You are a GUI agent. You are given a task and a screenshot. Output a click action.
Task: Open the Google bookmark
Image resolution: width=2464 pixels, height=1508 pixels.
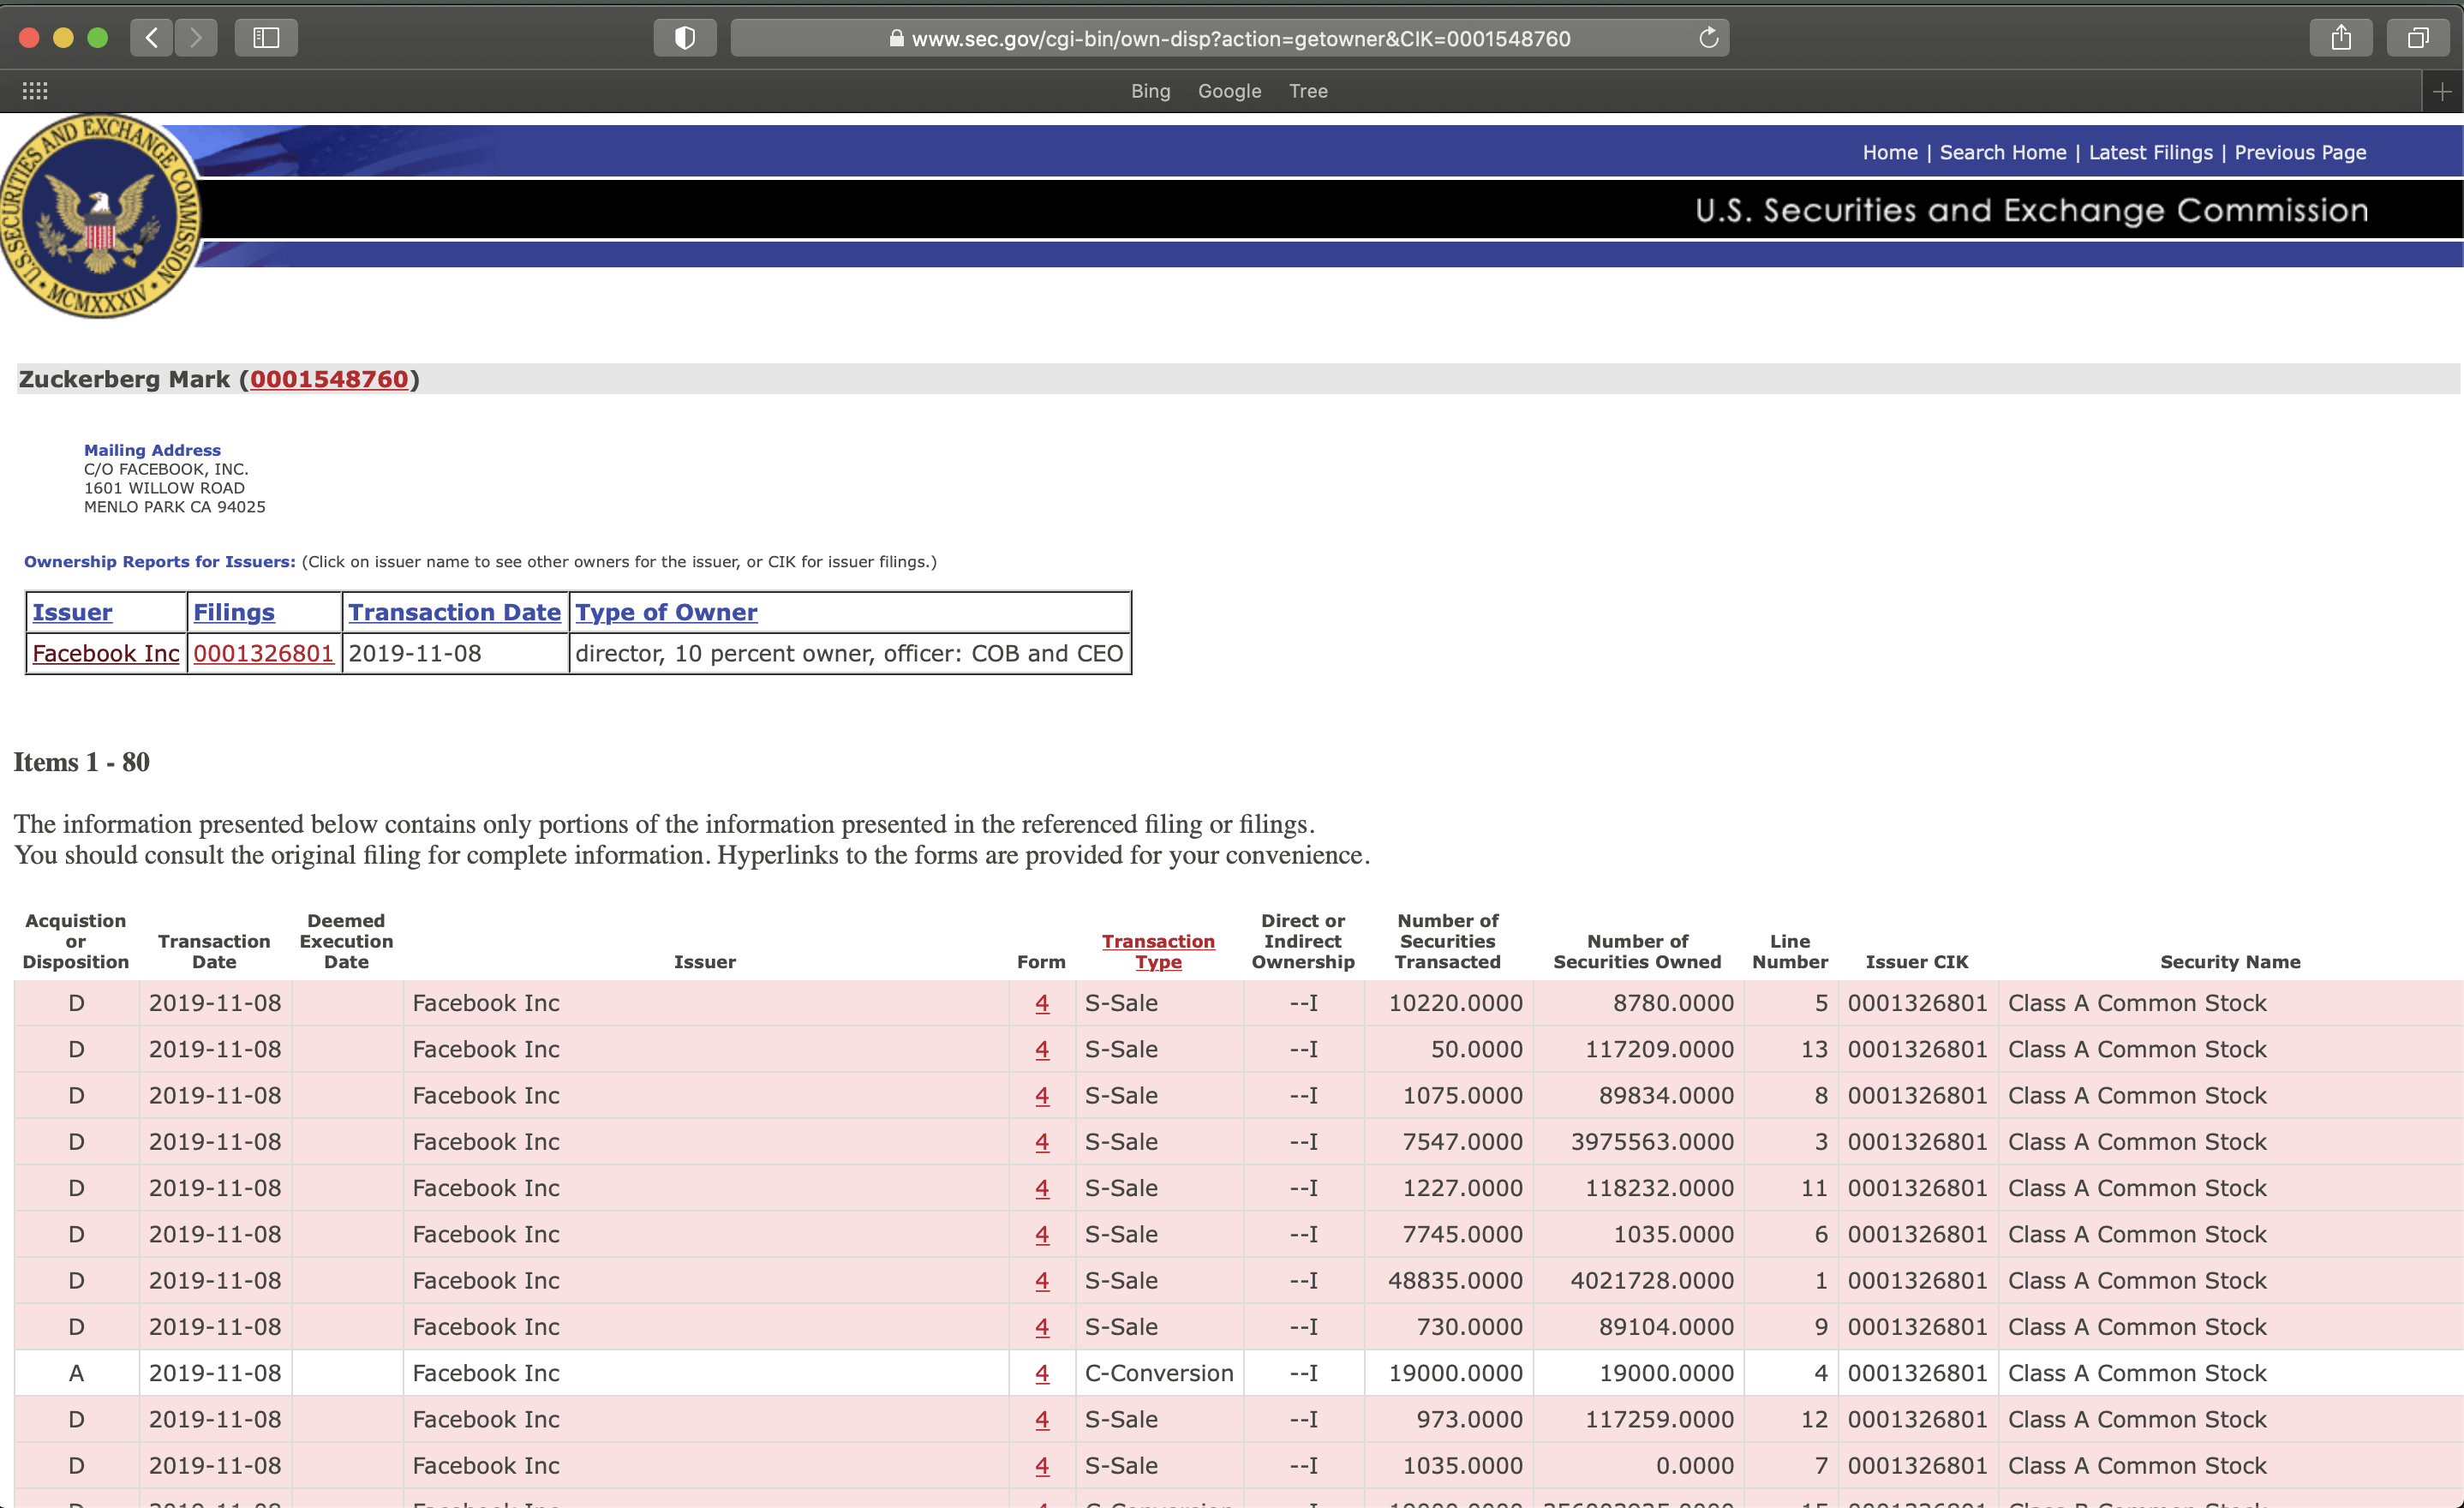point(1228,91)
